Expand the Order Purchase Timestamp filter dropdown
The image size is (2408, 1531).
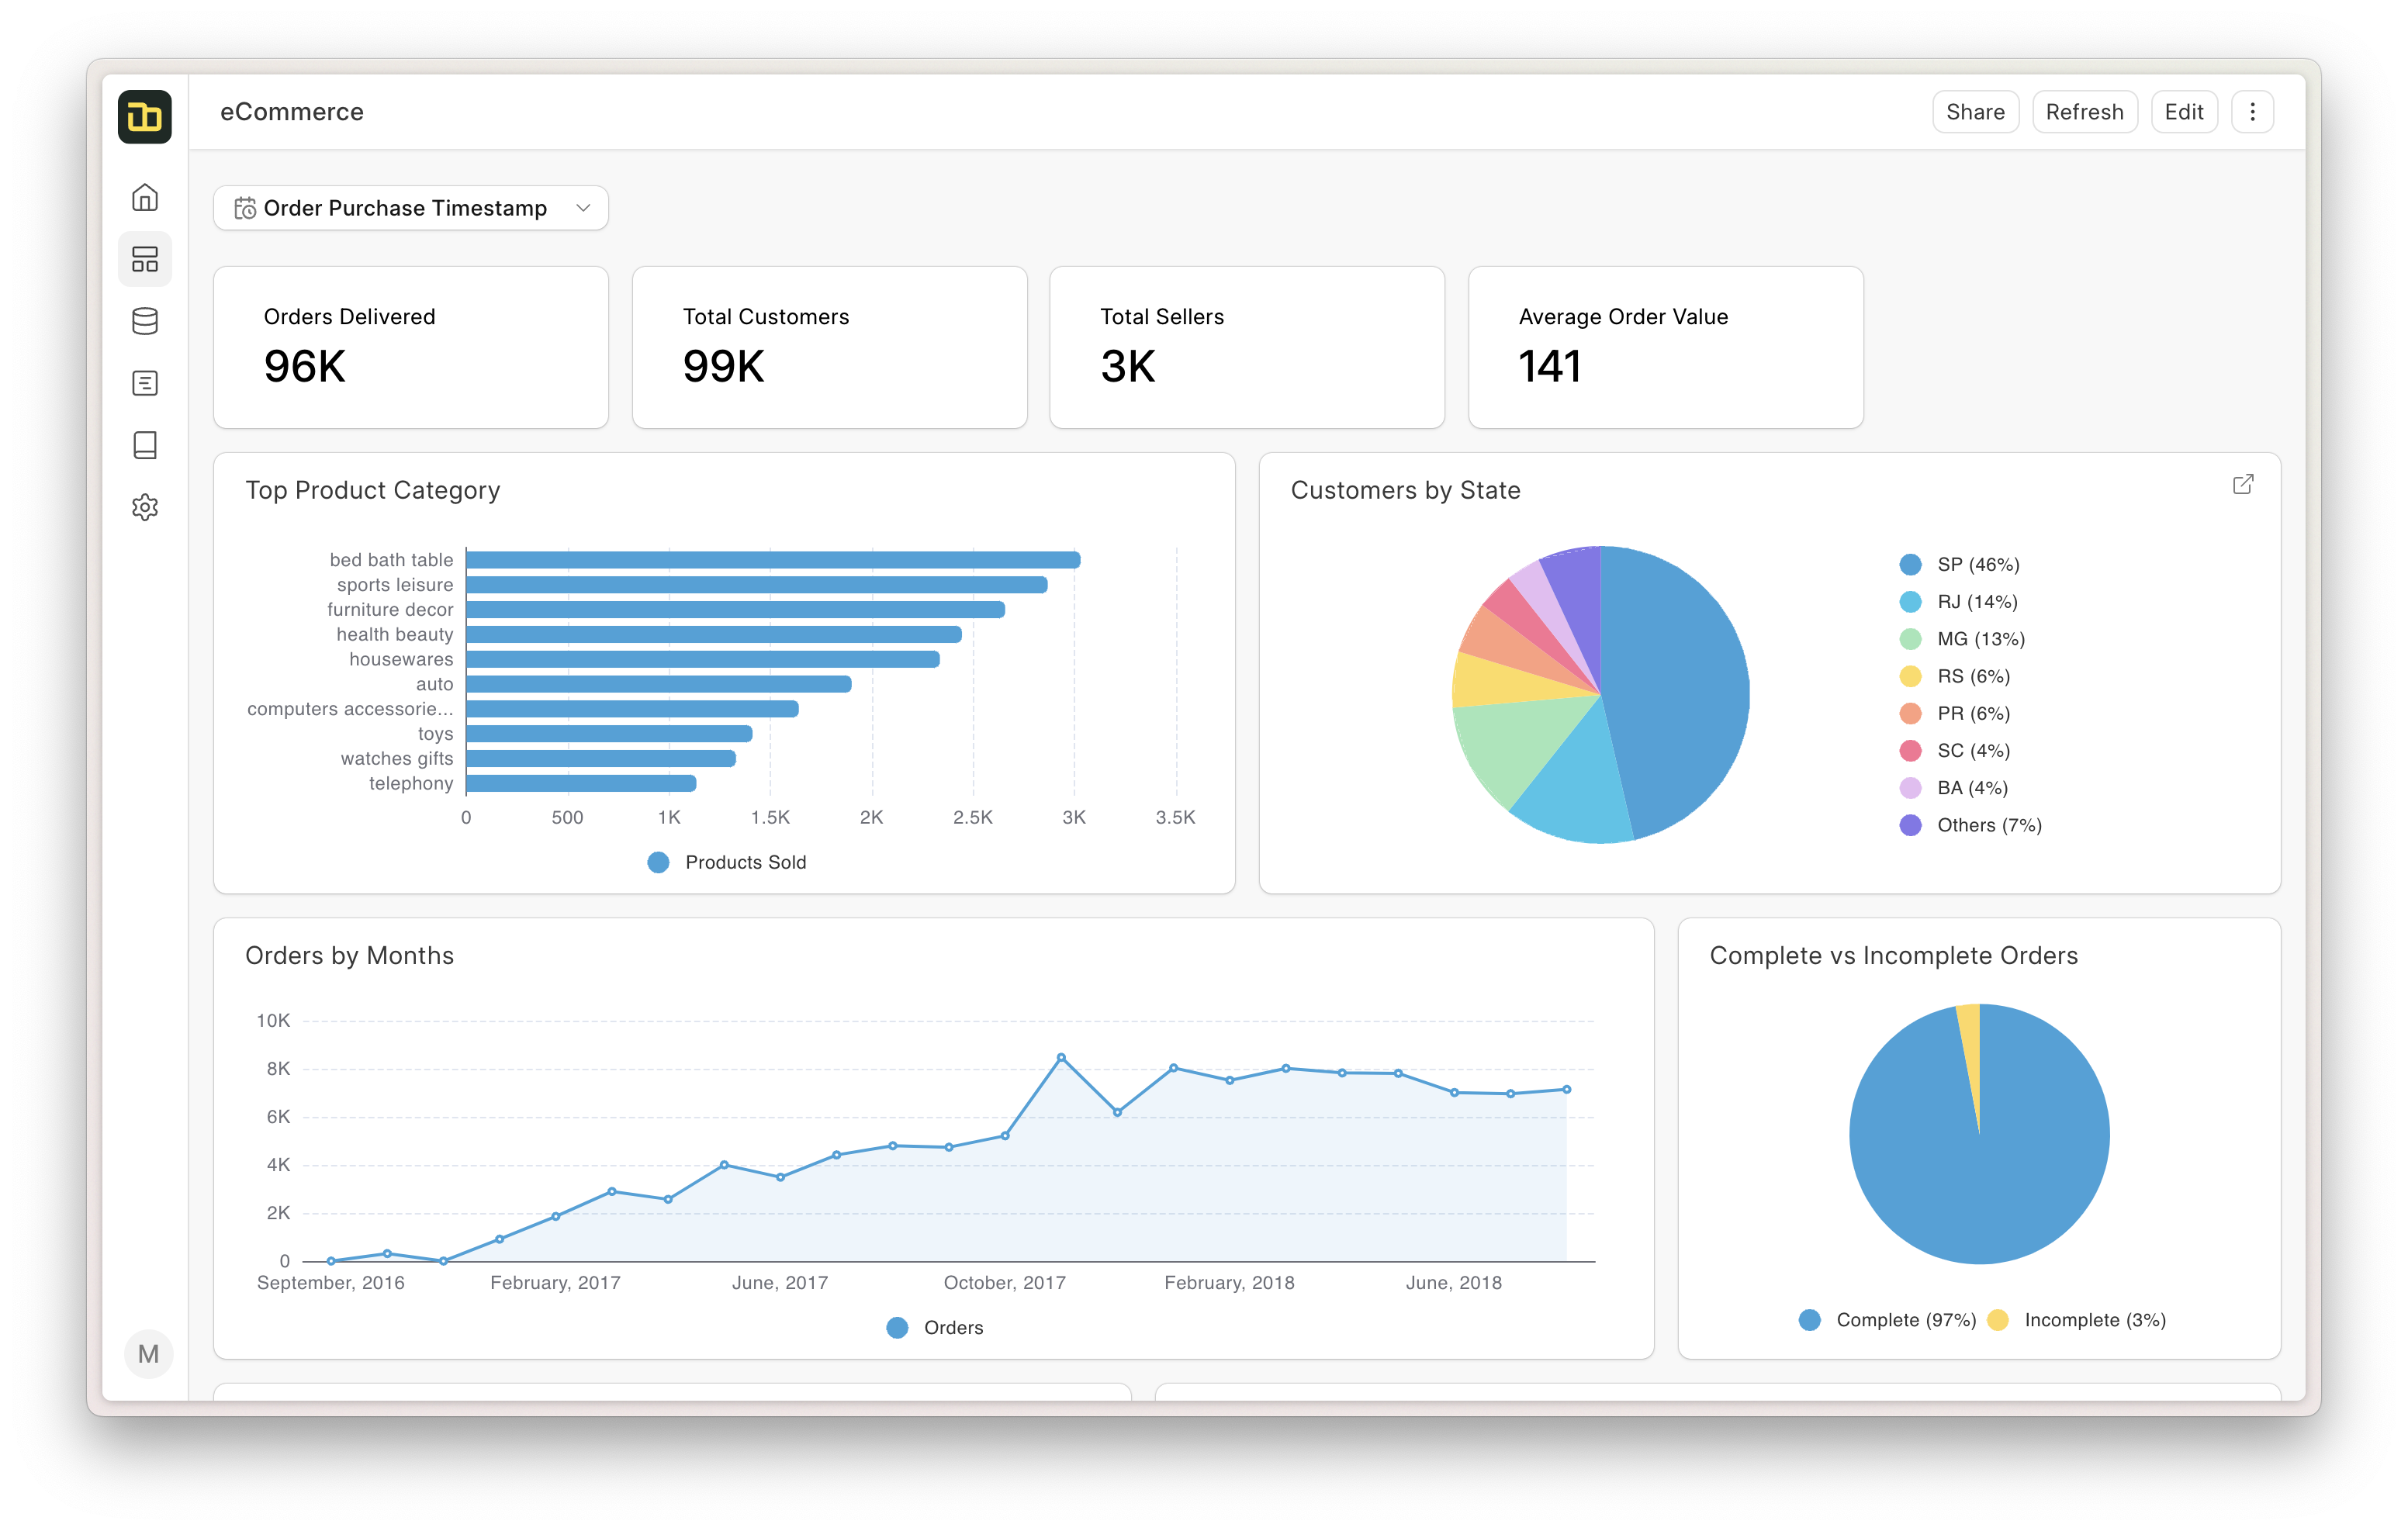[x=405, y=208]
